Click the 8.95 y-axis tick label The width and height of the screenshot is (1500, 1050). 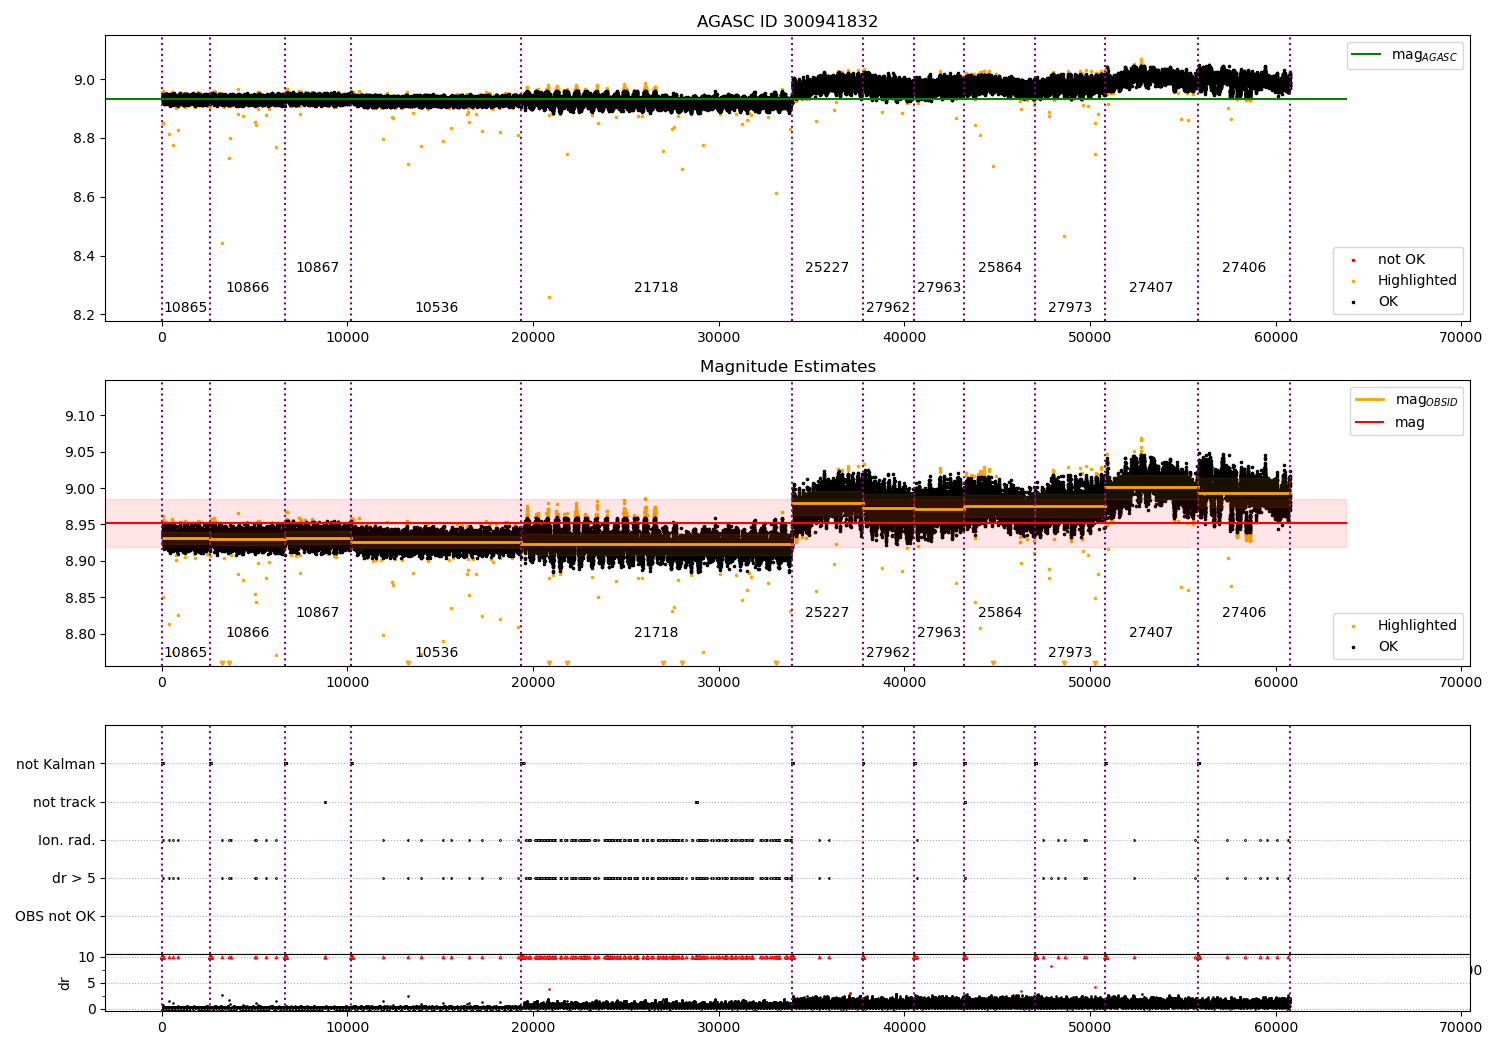(80, 525)
